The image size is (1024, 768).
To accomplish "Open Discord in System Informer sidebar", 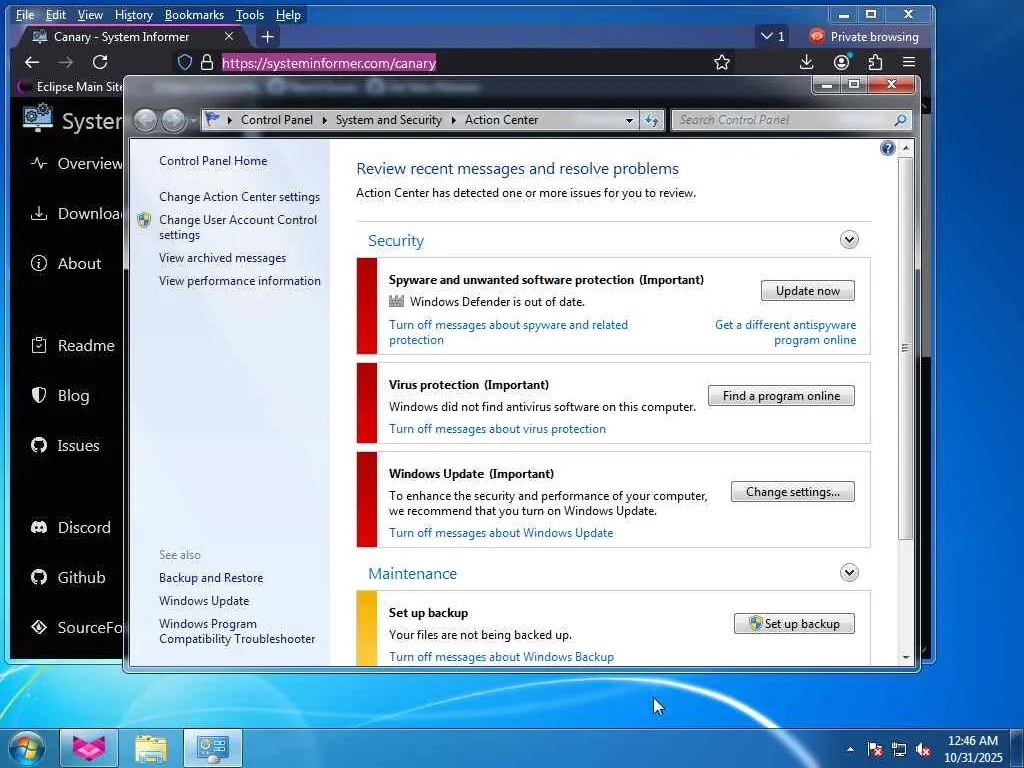I will [x=71, y=527].
